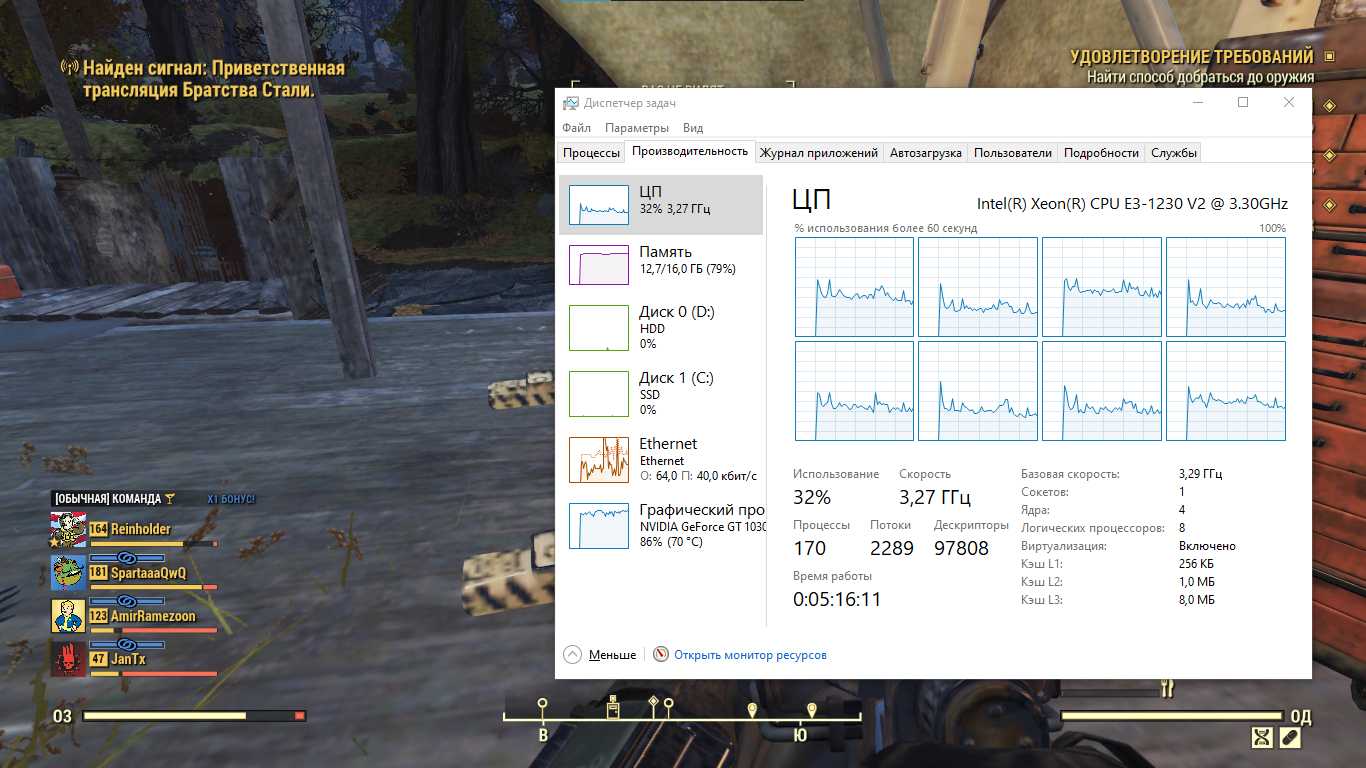Go to the Автозагрузка tab
Image resolution: width=1366 pixels, height=768 pixels.
click(x=926, y=153)
